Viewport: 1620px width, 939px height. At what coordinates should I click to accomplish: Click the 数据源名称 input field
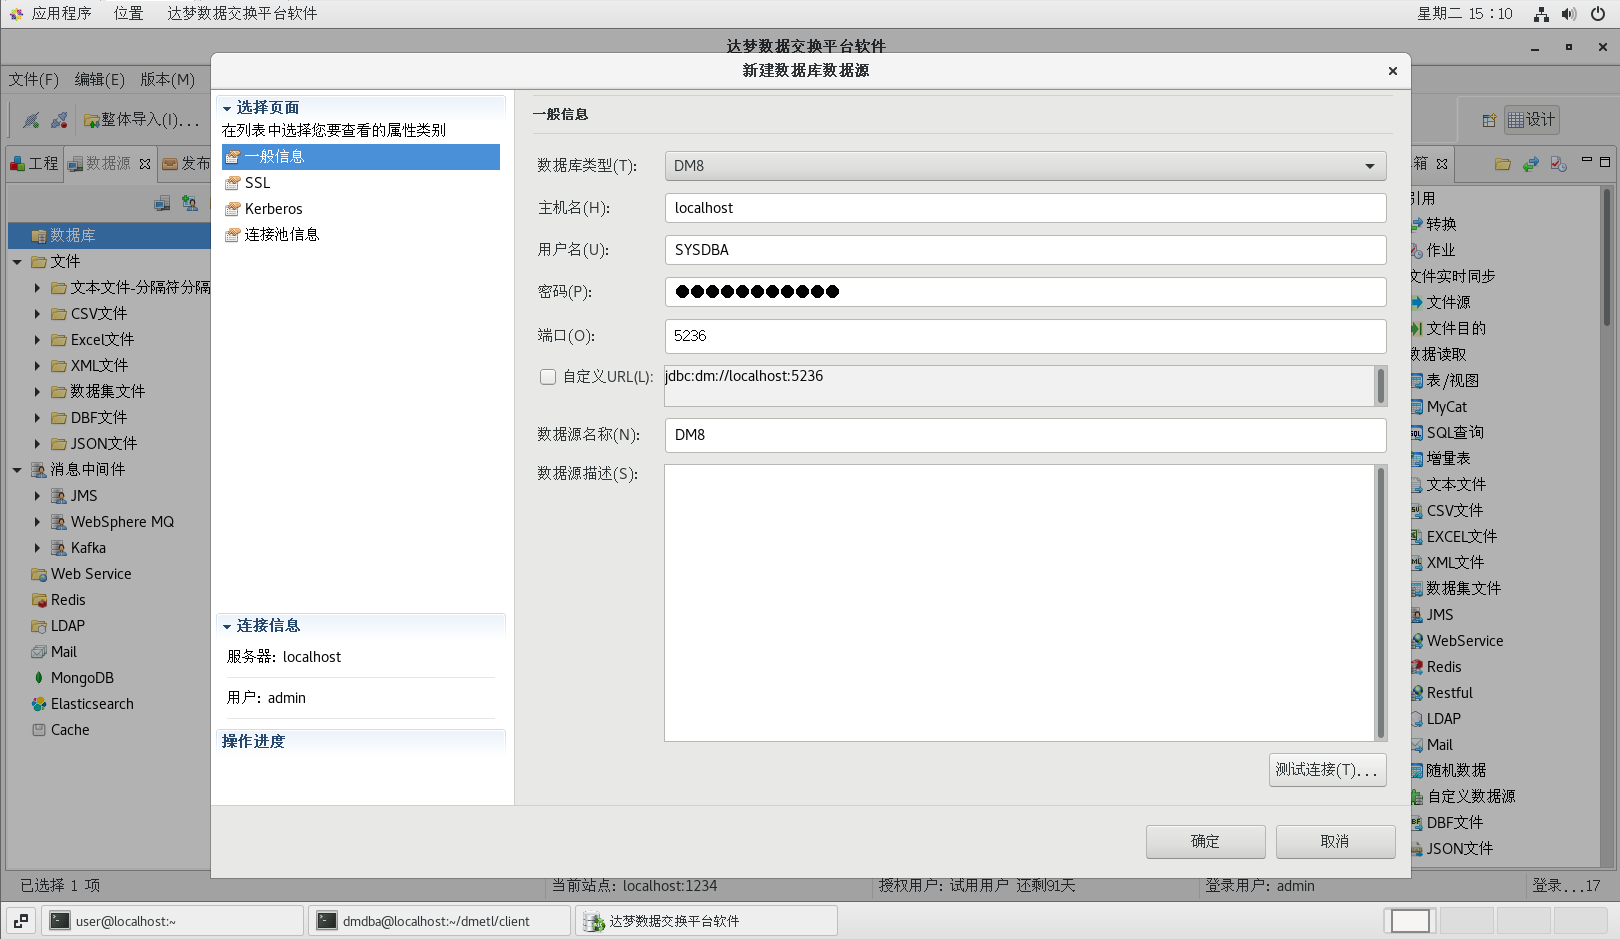tap(1025, 435)
